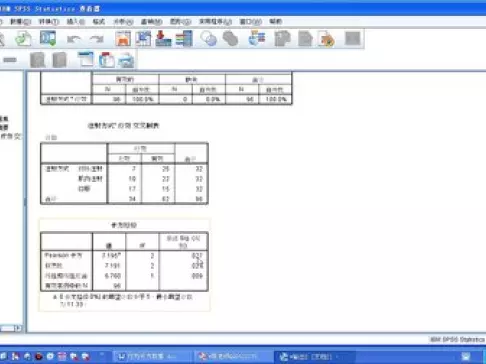Click the Redo arrow in the toolbar
486x364 pixels.
tap(97, 39)
